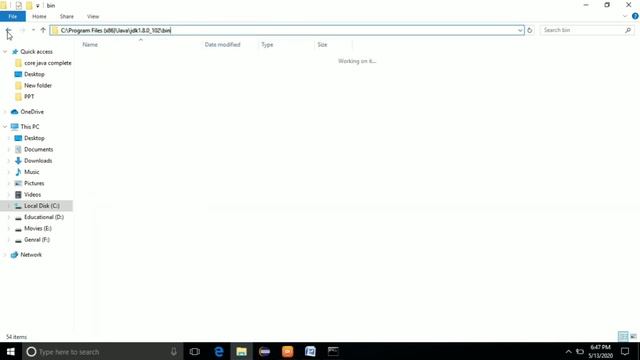This screenshot has width=640, height=360.
Task: Expand the Network node
Action: 5,255
